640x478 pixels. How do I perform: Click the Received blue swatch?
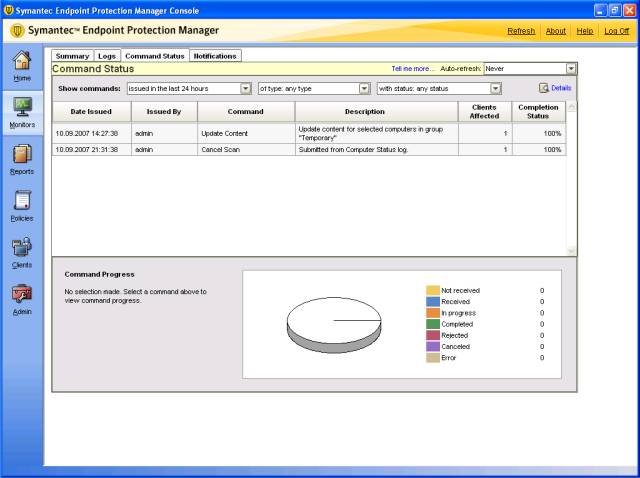pyautogui.click(x=433, y=302)
